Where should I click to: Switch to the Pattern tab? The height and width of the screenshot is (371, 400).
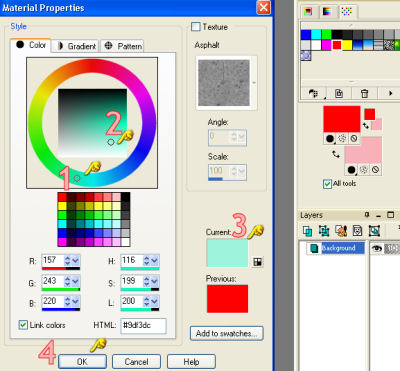tap(123, 46)
